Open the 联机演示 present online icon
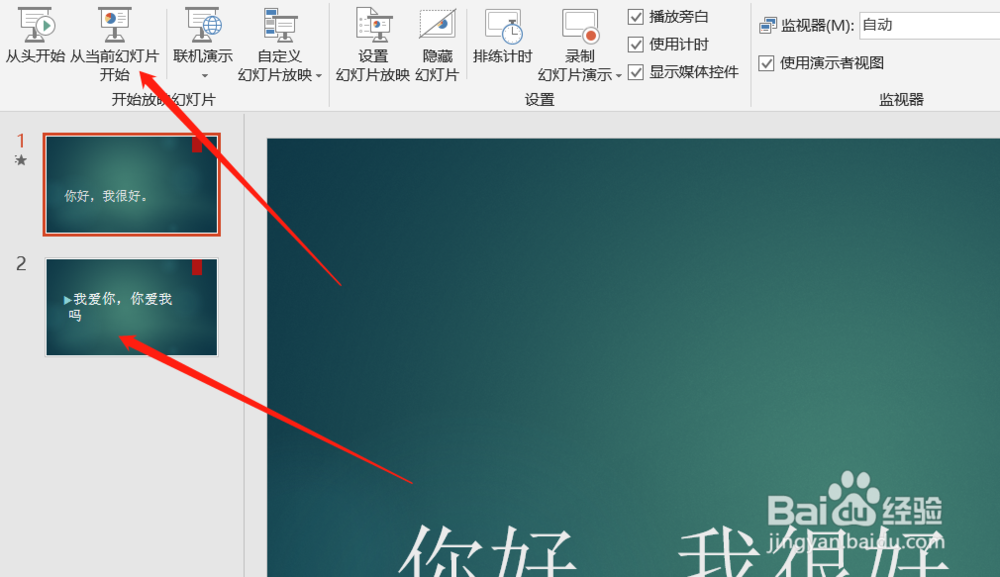 (203, 27)
